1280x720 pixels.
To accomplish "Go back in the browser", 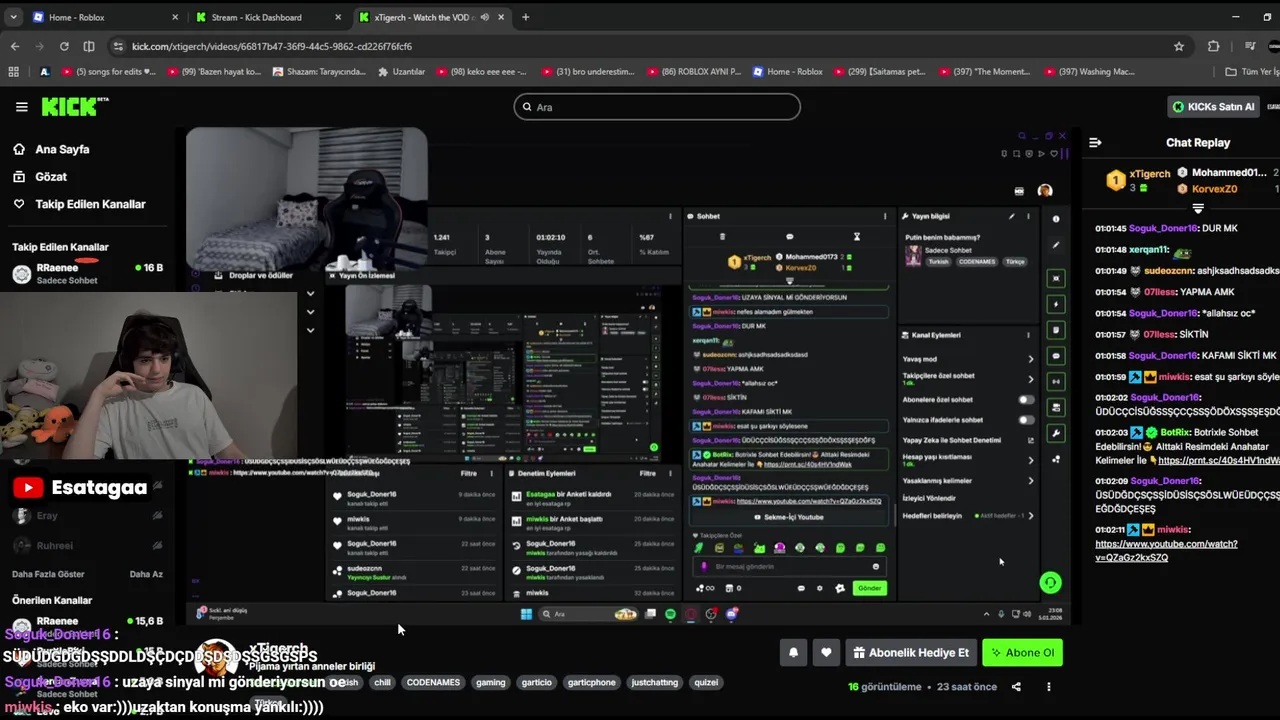I will click(x=14, y=46).
